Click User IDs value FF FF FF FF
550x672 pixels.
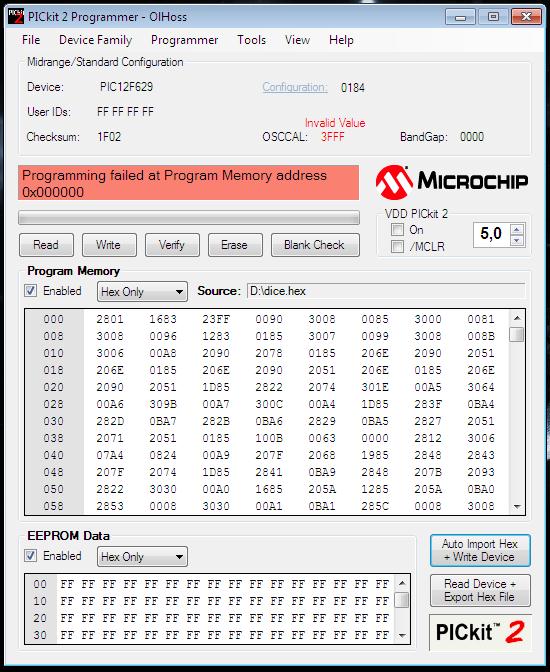pos(125,112)
